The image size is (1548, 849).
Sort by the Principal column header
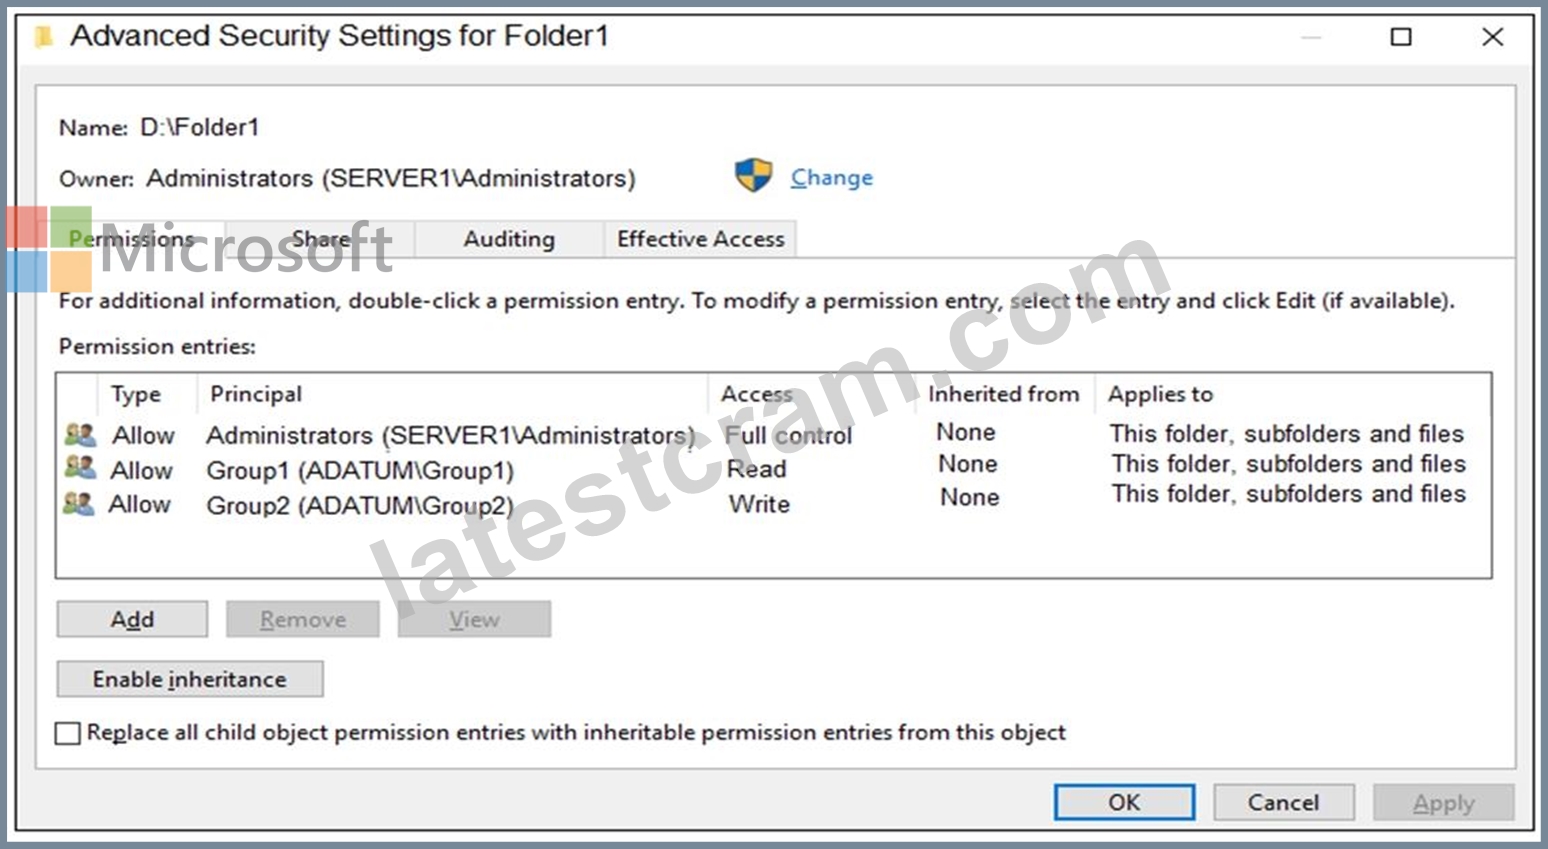452,394
